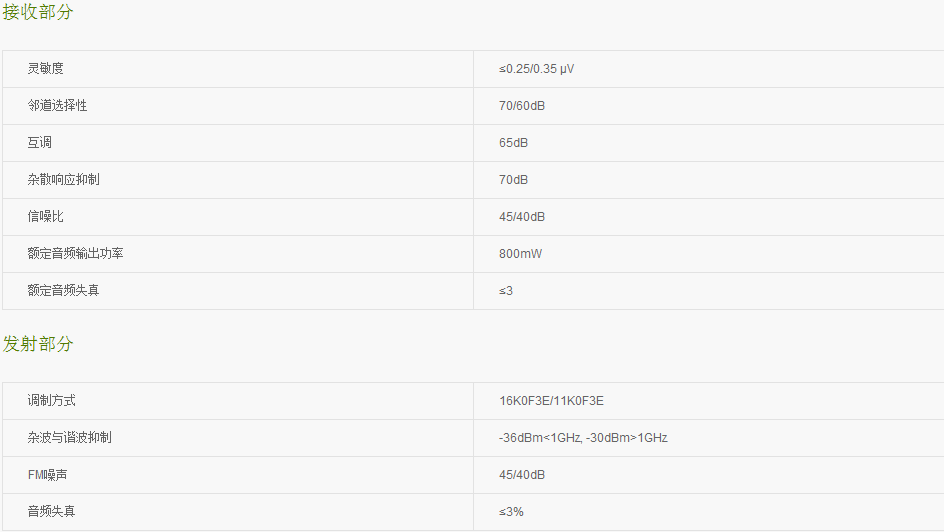Click the 接收部分 section heading
944x532 pixels.
tap(38, 12)
